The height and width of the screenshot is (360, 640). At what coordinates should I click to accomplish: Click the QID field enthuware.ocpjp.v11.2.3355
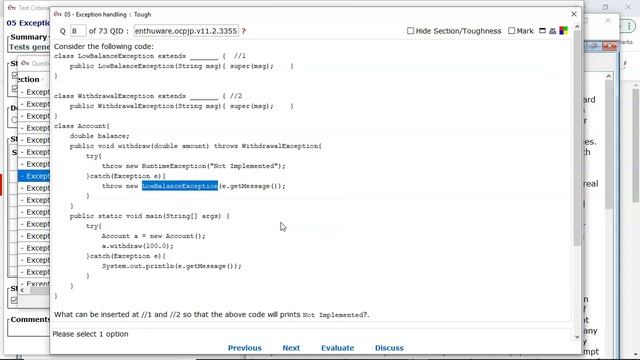[x=186, y=31]
